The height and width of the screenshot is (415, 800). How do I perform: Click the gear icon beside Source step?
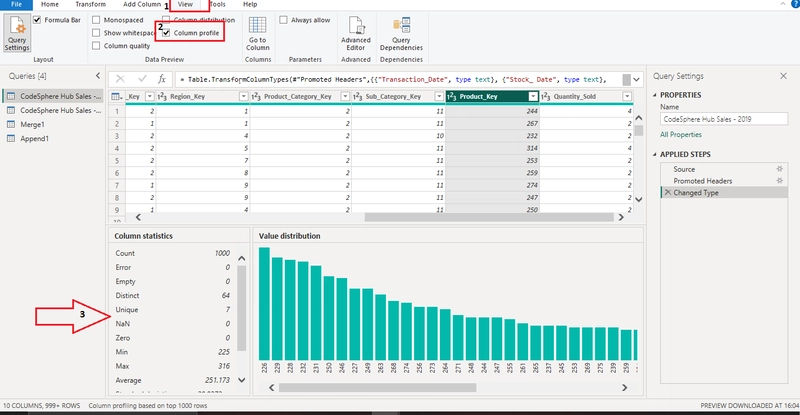click(x=779, y=169)
